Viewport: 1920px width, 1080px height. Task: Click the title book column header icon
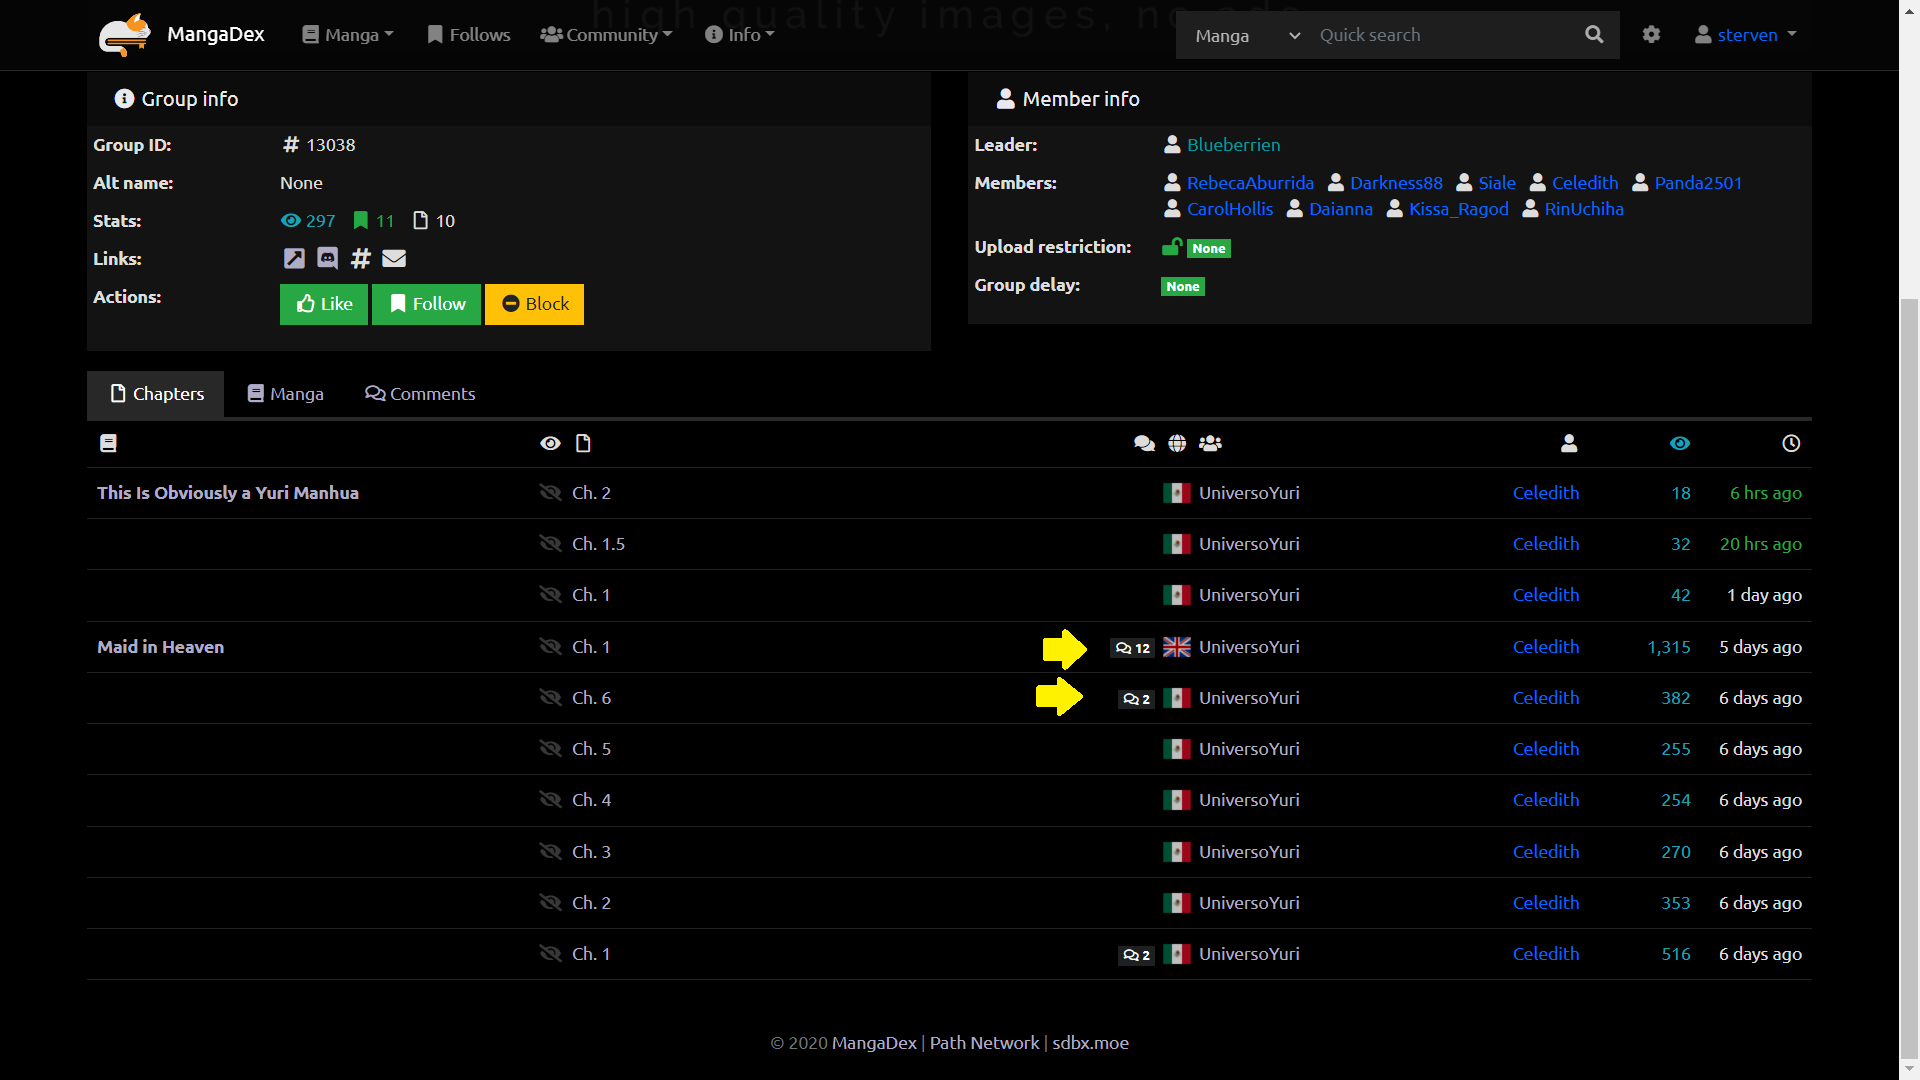(x=108, y=443)
